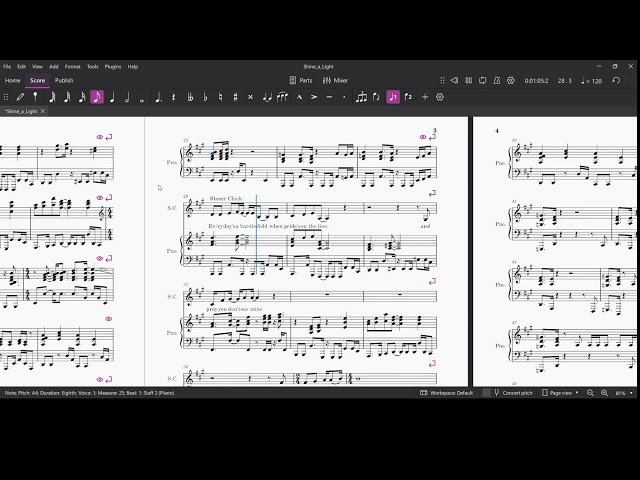Switch to Voice 2

pyautogui.click(x=408, y=97)
